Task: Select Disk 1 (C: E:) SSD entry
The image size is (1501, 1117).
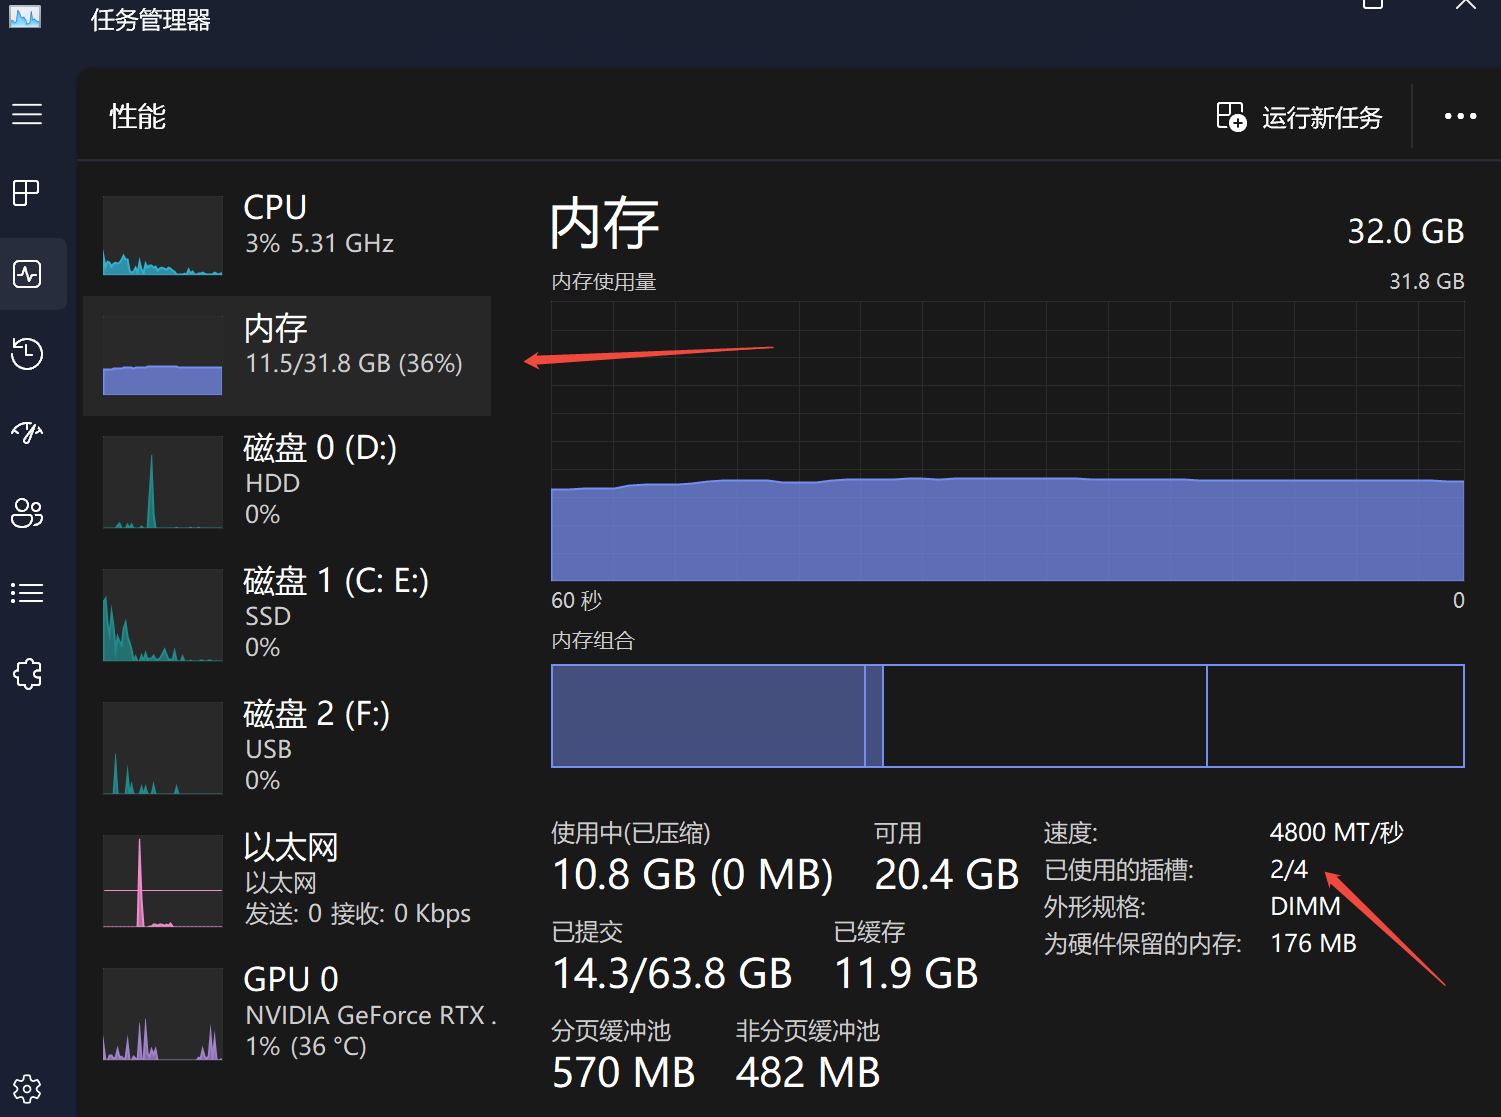Action: (287, 614)
